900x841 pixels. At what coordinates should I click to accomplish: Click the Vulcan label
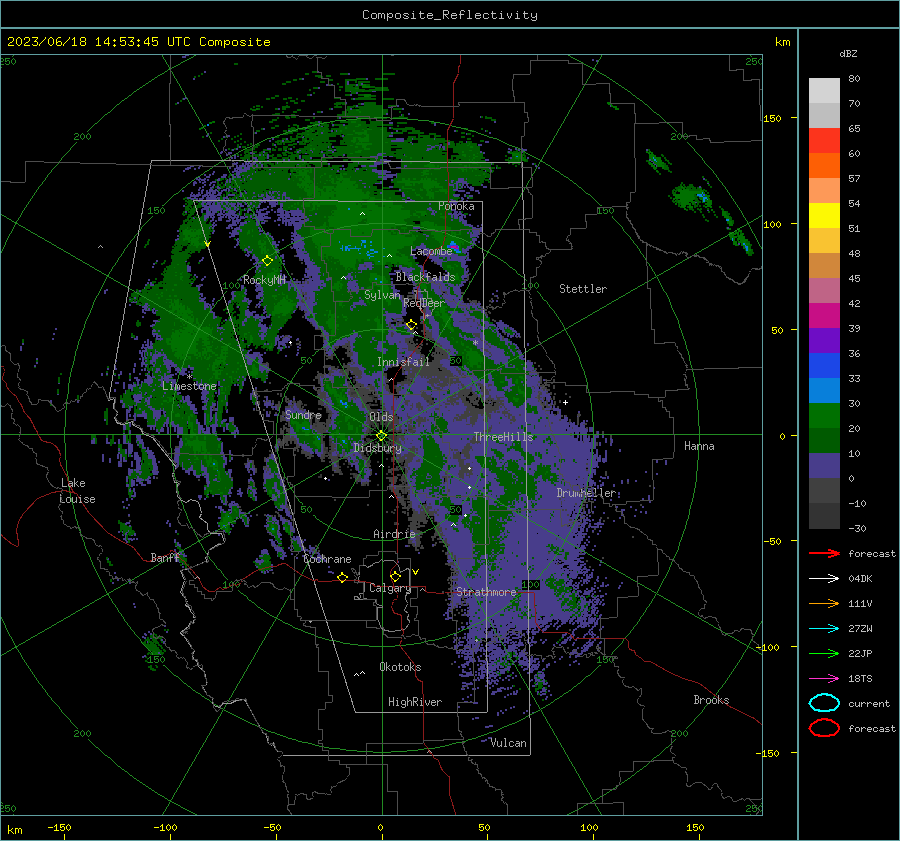click(x=508, y=743)
